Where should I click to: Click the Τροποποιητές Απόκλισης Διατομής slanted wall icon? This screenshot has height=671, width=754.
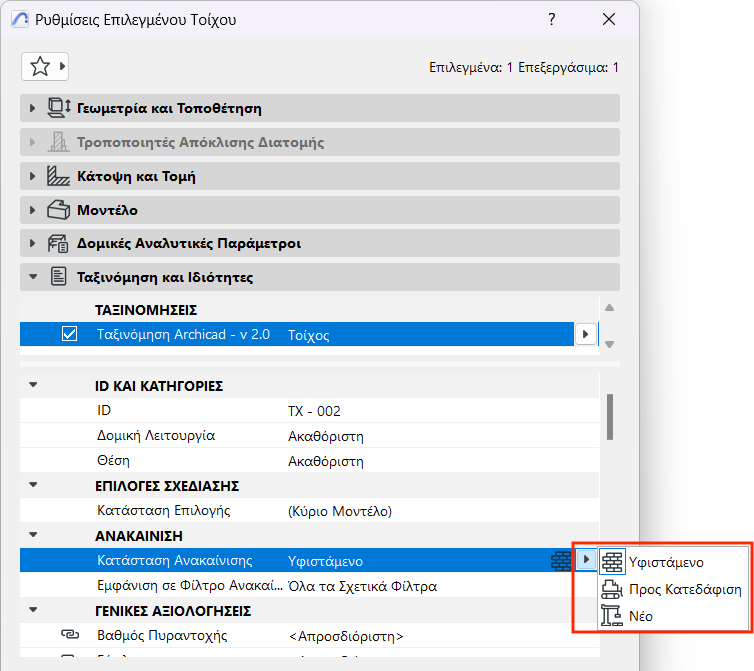tap(58, 142)
